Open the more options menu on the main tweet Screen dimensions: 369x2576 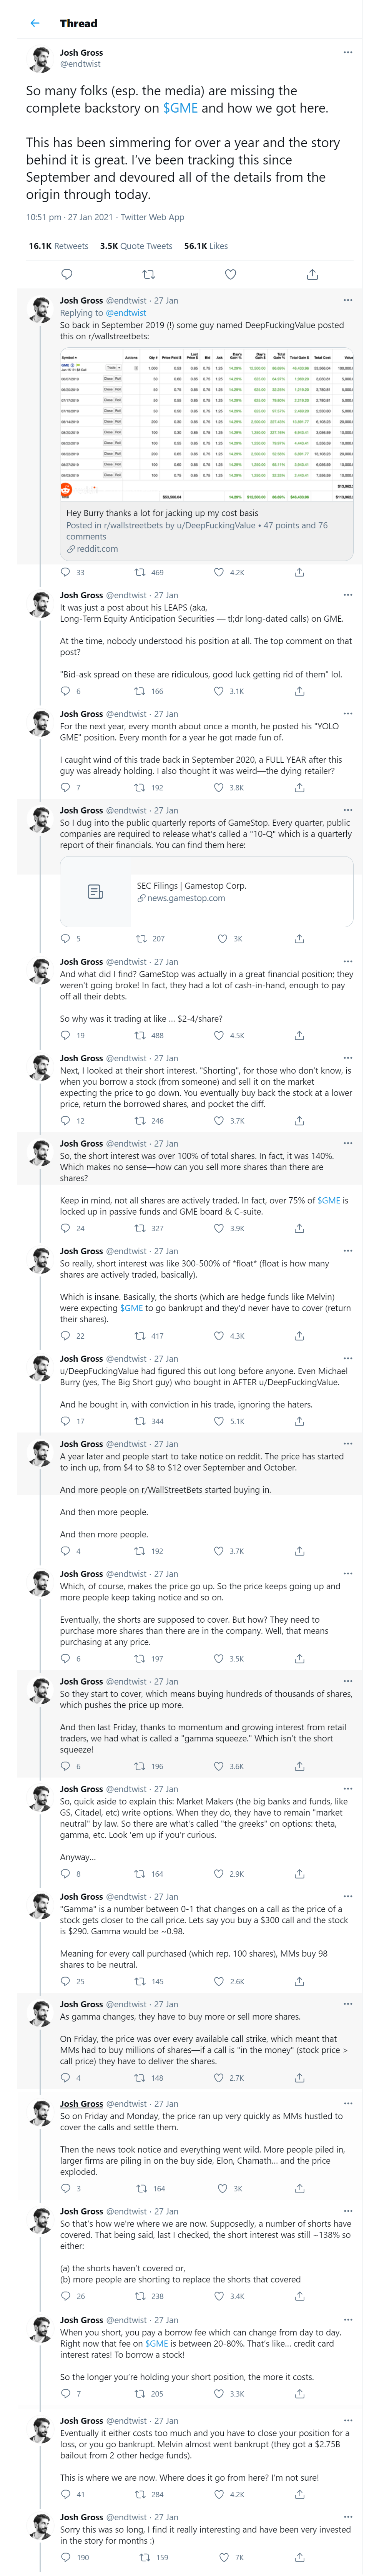tap(347, 52)
